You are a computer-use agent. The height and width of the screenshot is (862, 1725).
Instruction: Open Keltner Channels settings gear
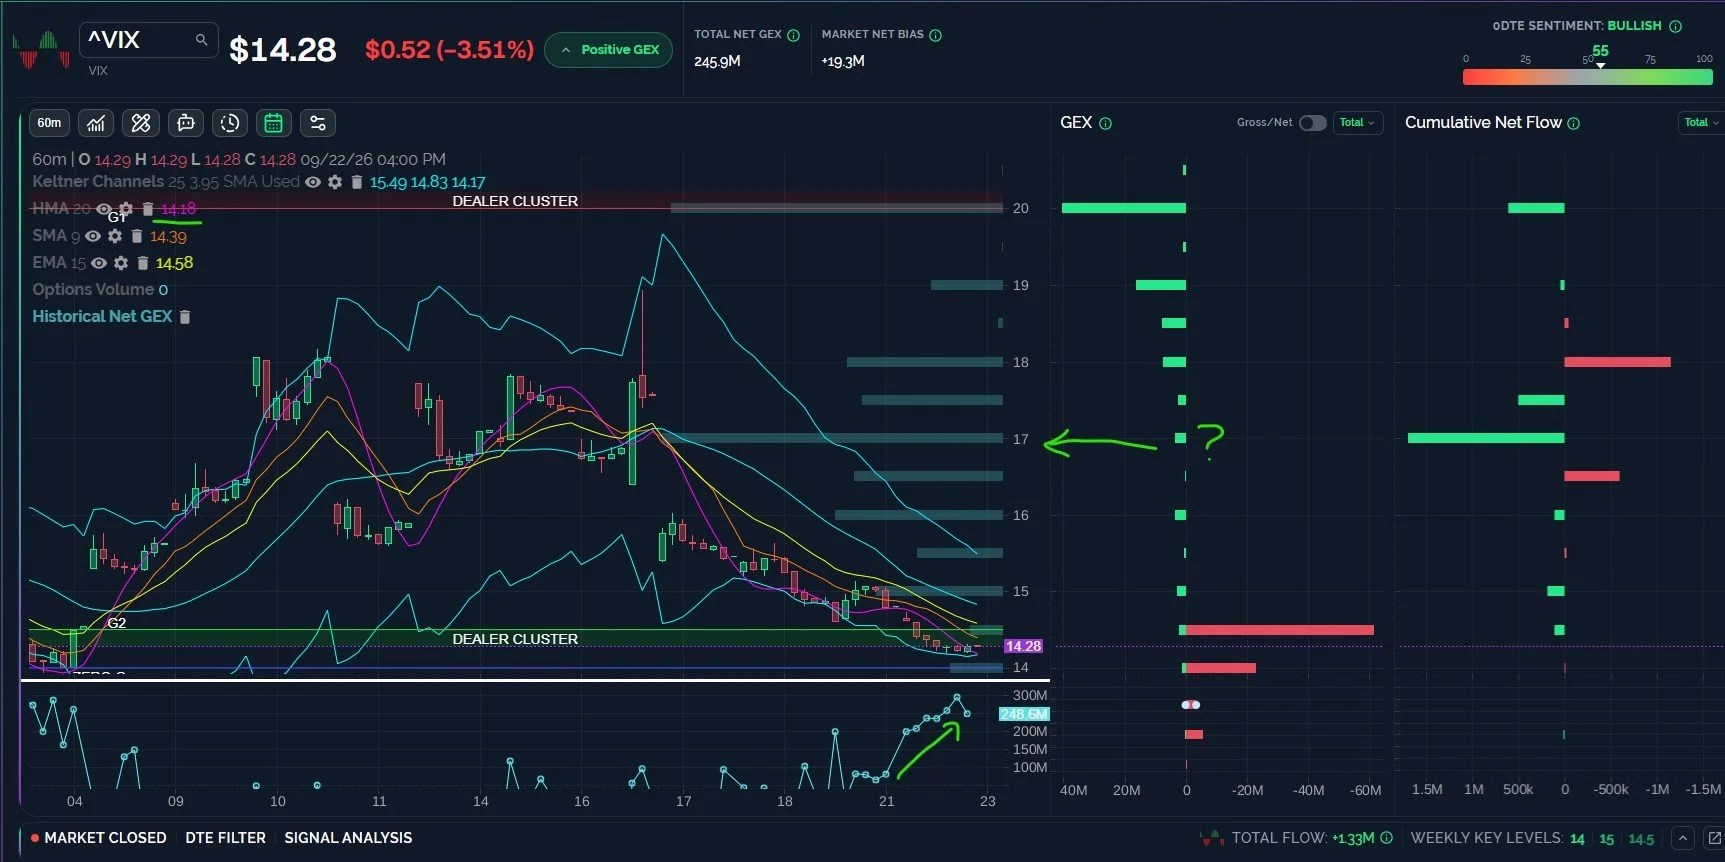335,182
